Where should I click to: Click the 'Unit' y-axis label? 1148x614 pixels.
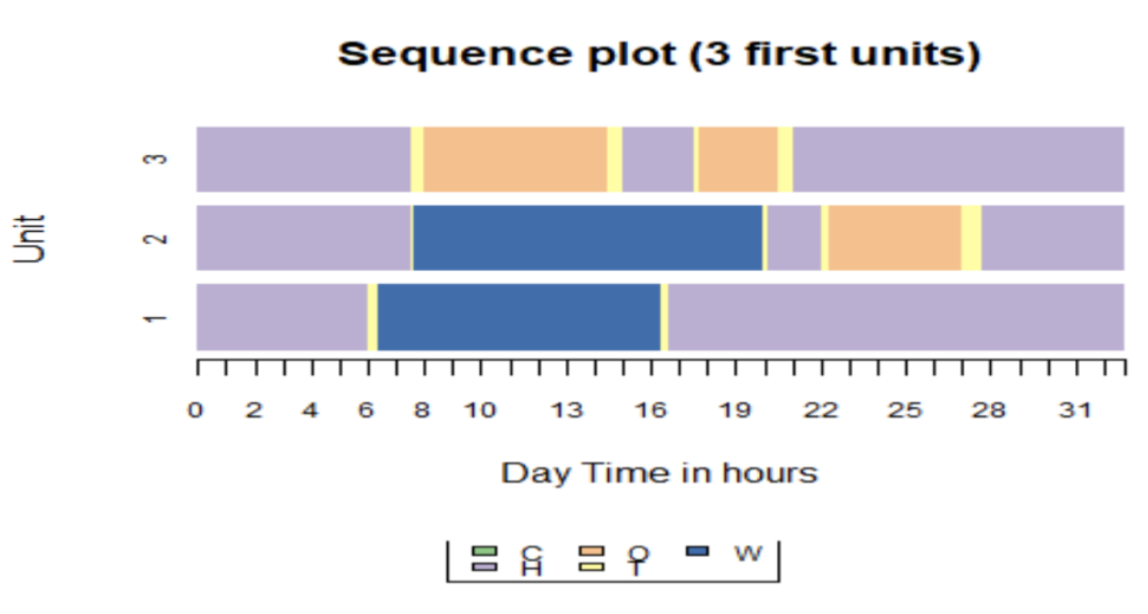pos(31,238)
